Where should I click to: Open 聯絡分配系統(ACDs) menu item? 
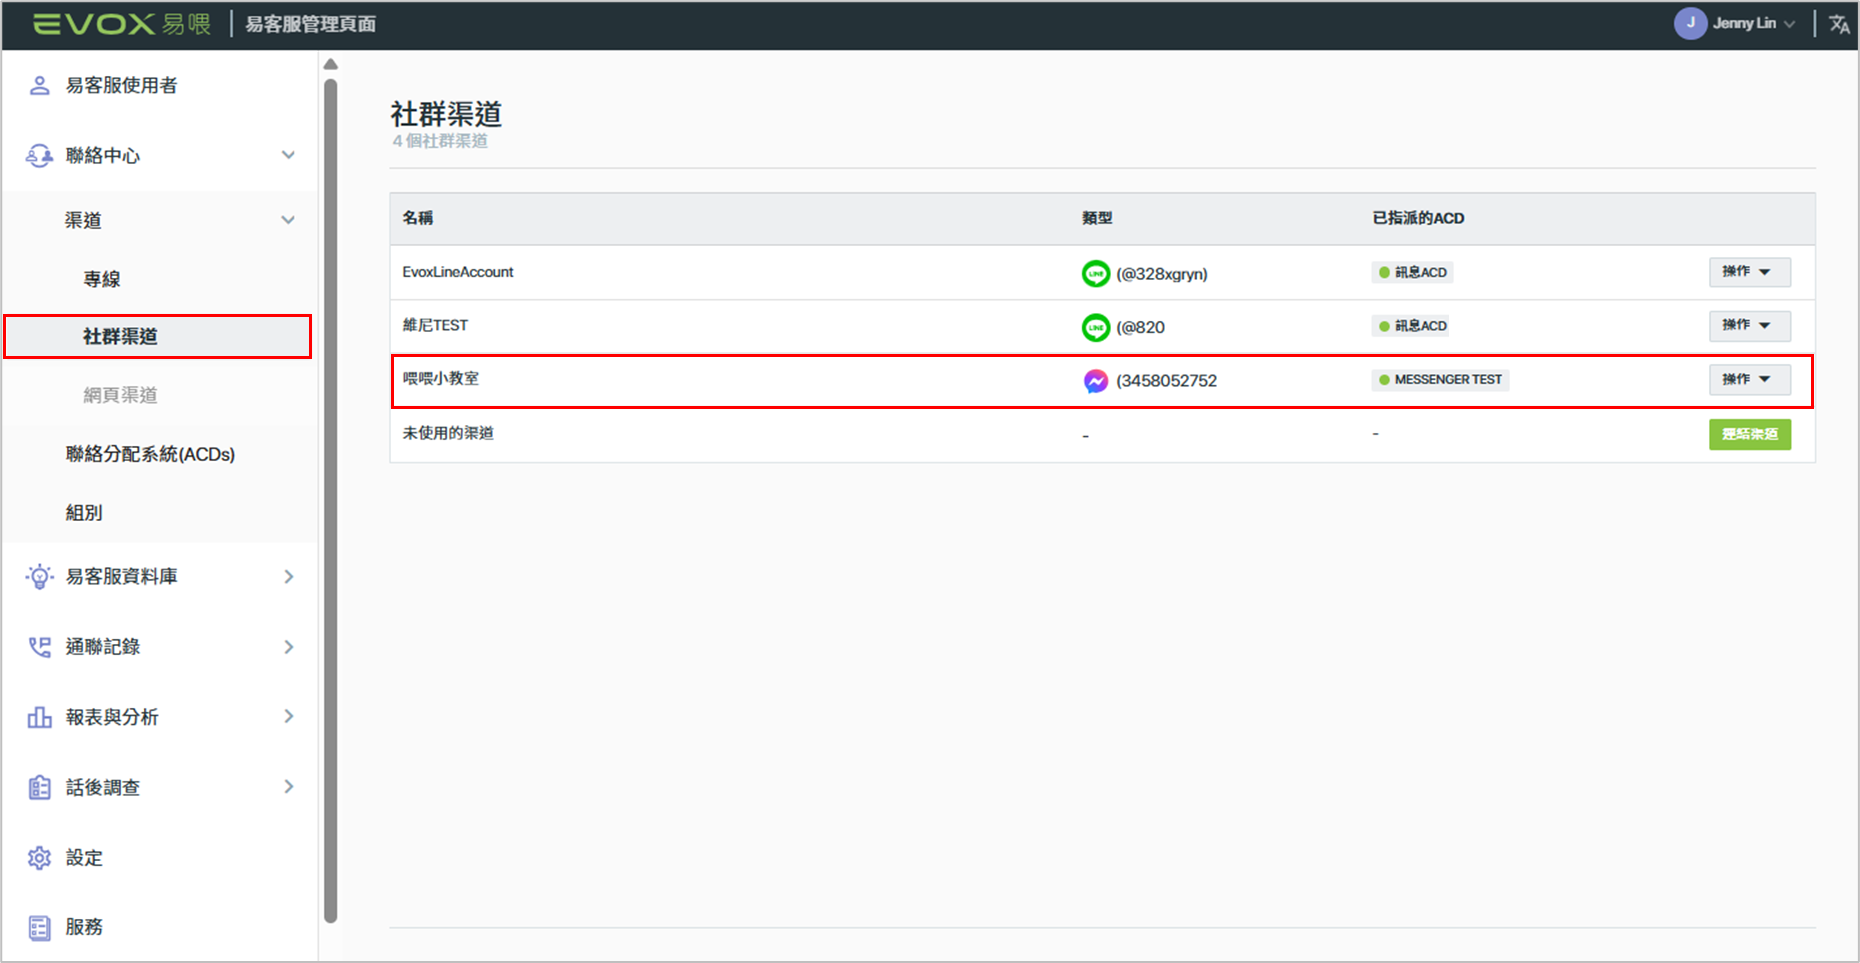tap(150, 454)
